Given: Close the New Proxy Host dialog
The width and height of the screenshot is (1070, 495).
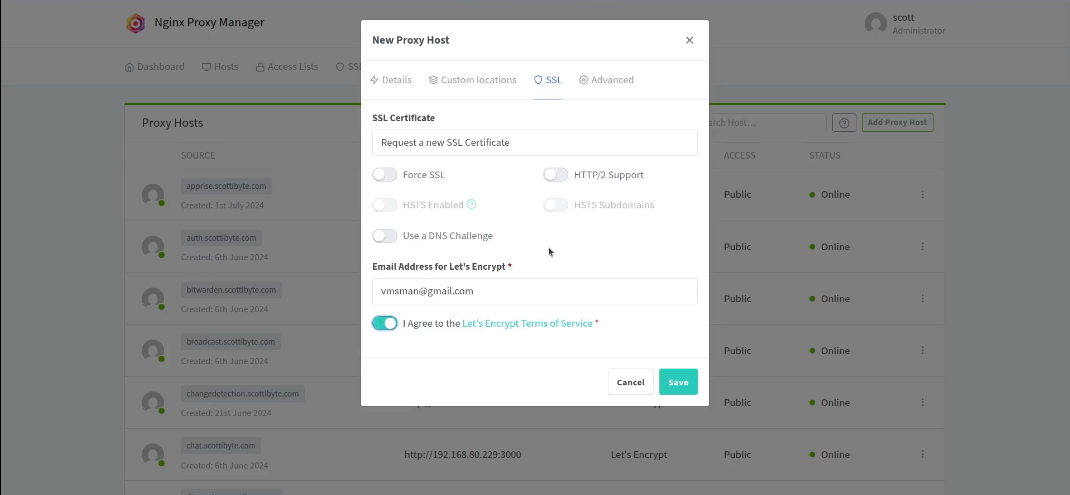Looking at the screenshot, I should coord(689,40).
